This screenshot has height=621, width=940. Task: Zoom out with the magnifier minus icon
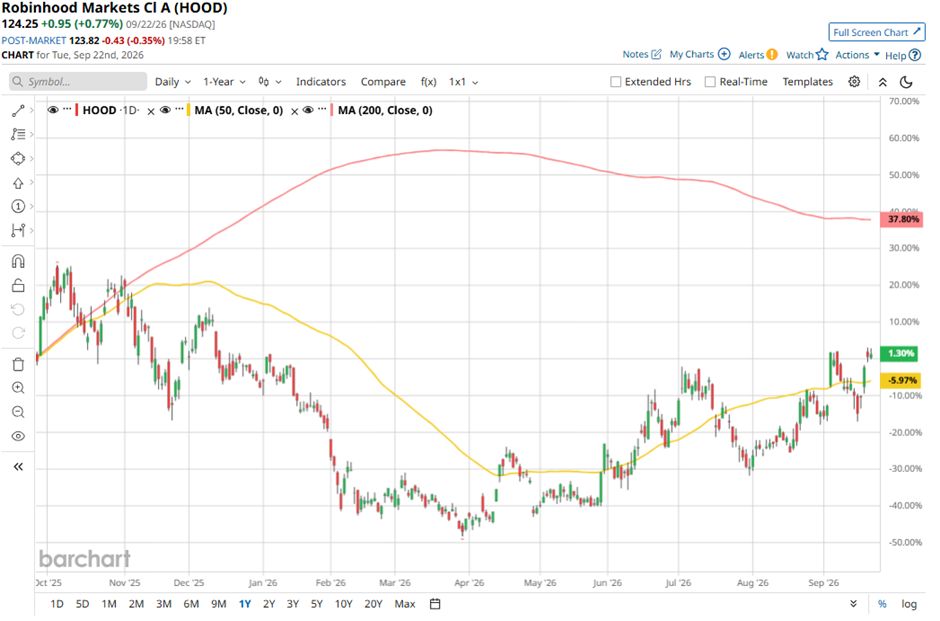click(x=18, y=412)
